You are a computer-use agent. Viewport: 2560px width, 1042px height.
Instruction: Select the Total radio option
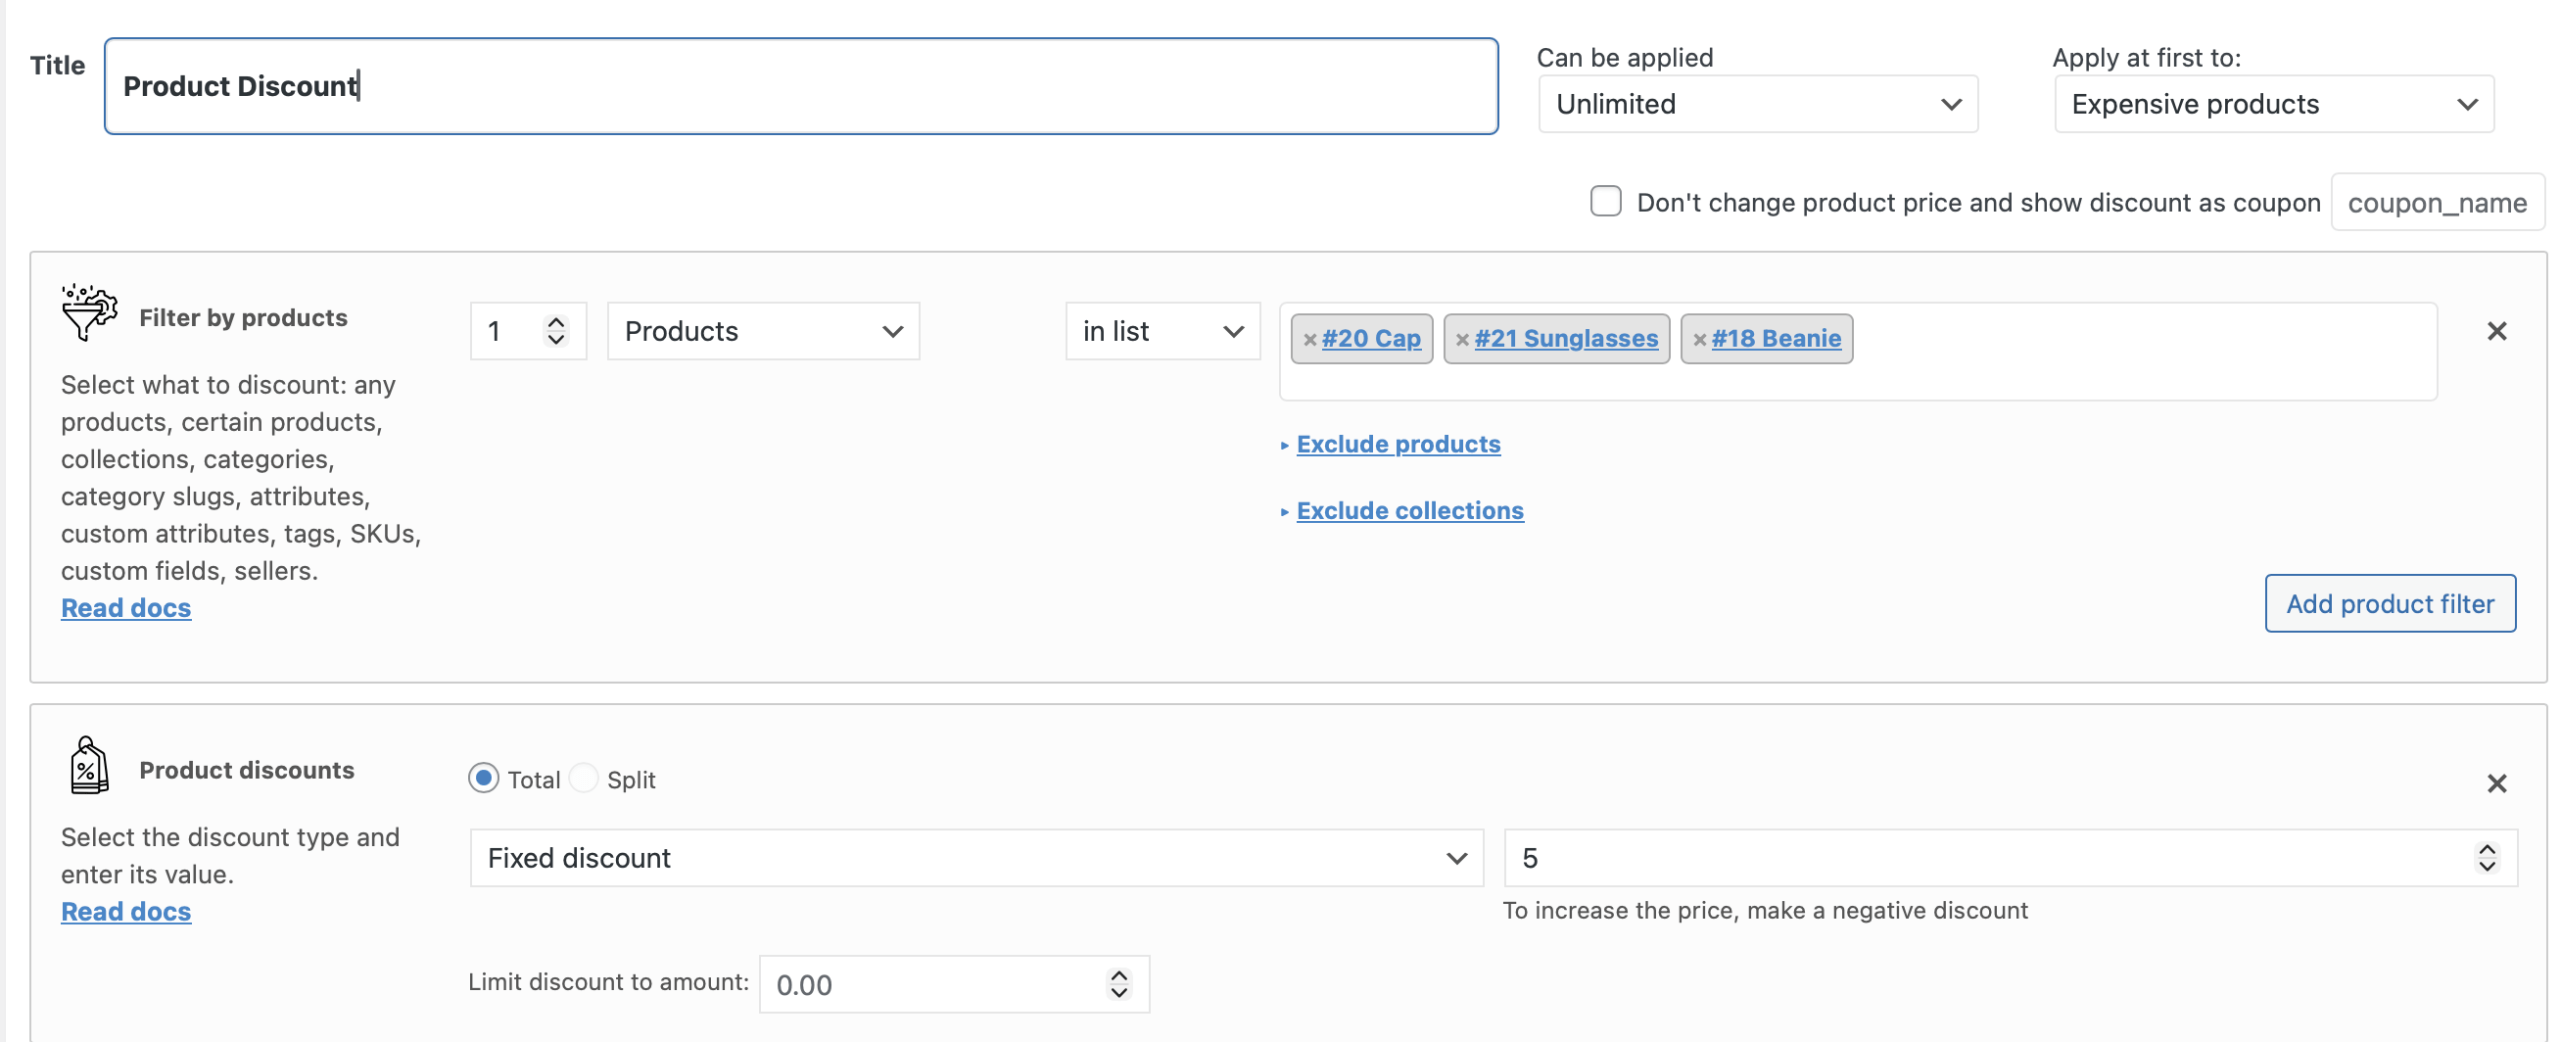[x=483, y=778]
